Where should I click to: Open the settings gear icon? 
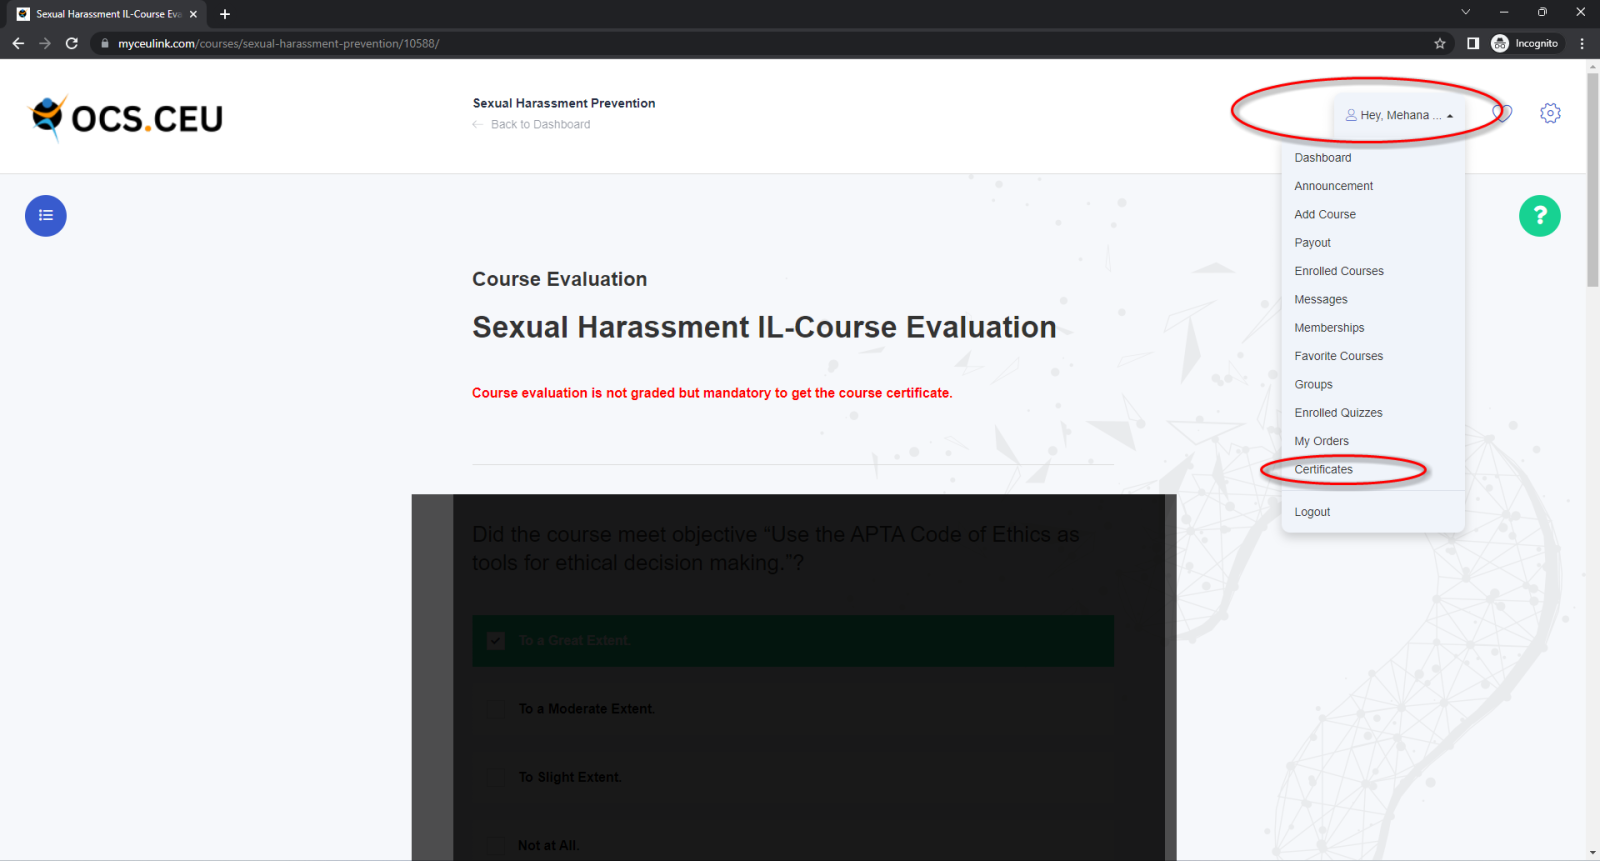point(1550,114)
